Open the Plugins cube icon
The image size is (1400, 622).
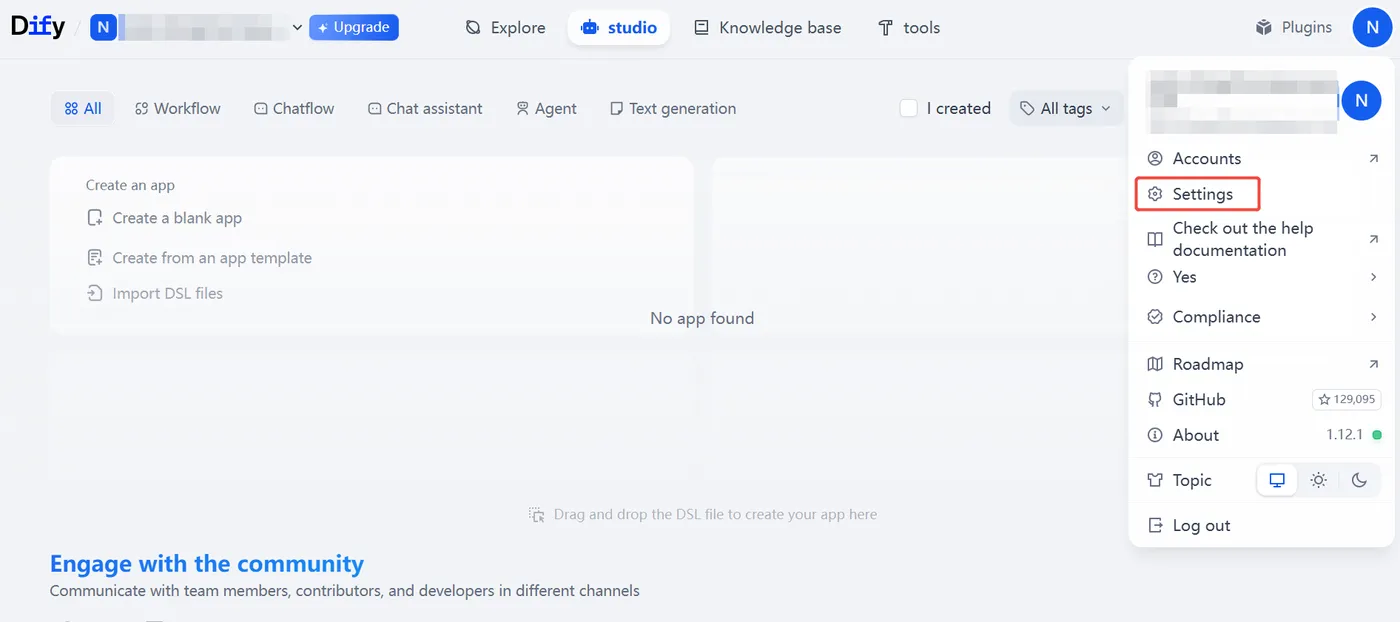(1264, 28)
